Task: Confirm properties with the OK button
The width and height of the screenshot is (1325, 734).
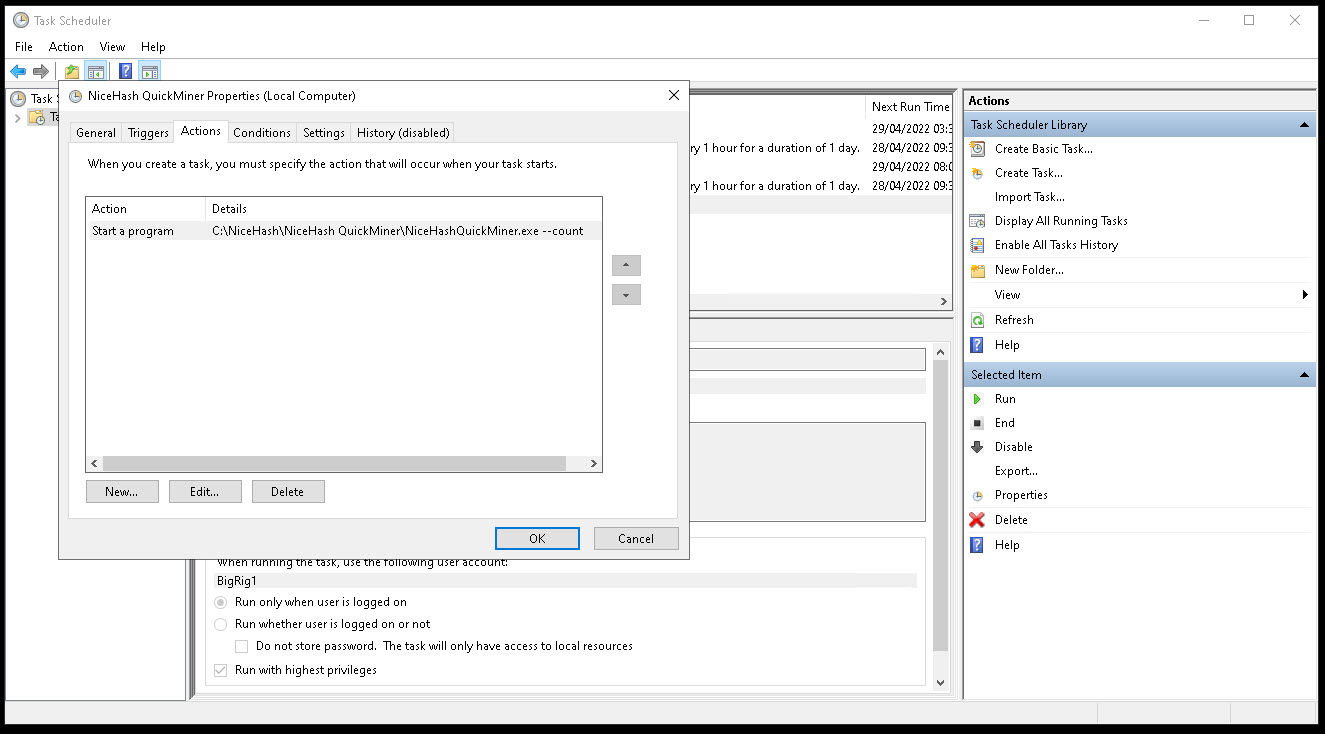Action: [x=537, y=538]
